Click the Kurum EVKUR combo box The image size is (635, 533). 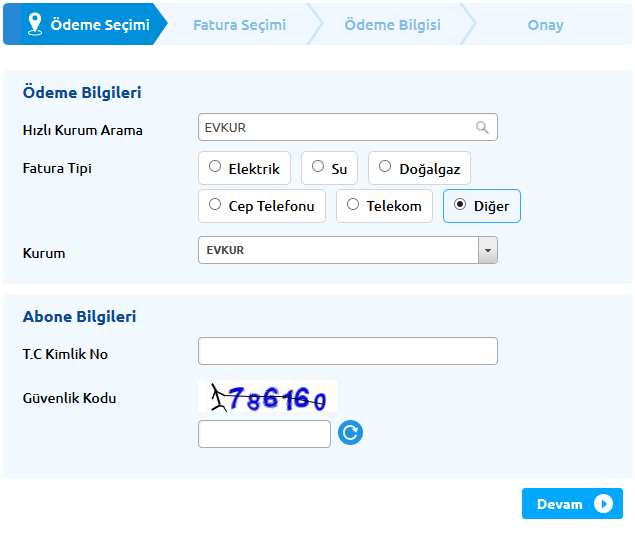338,250
